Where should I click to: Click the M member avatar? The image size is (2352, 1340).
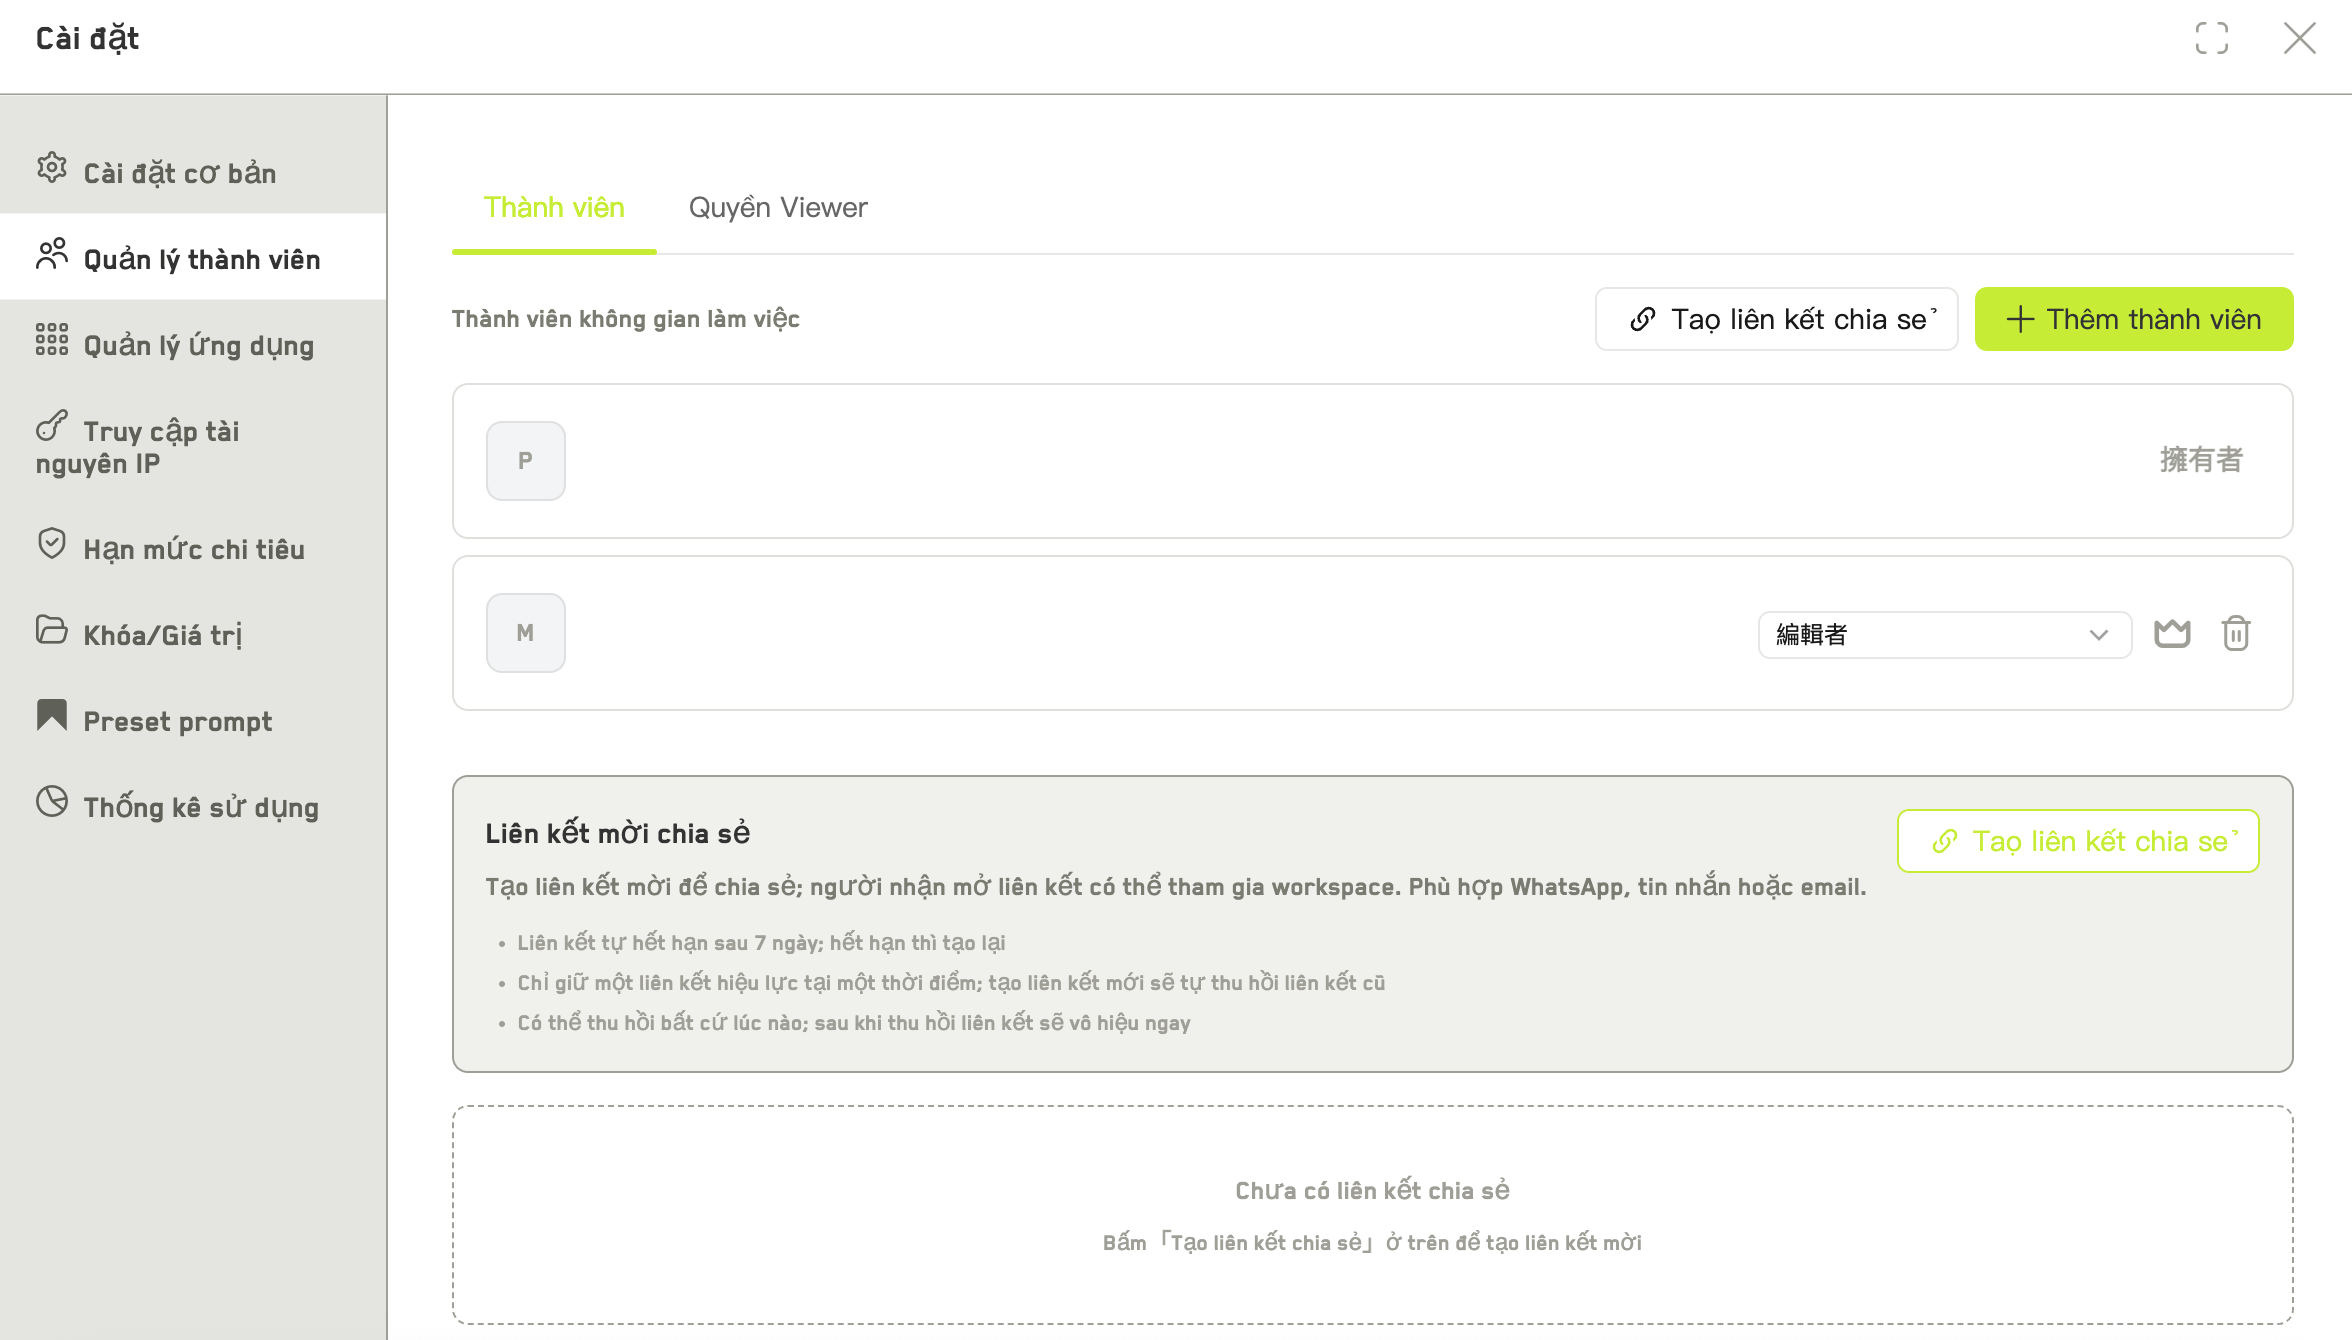point(526,633)
